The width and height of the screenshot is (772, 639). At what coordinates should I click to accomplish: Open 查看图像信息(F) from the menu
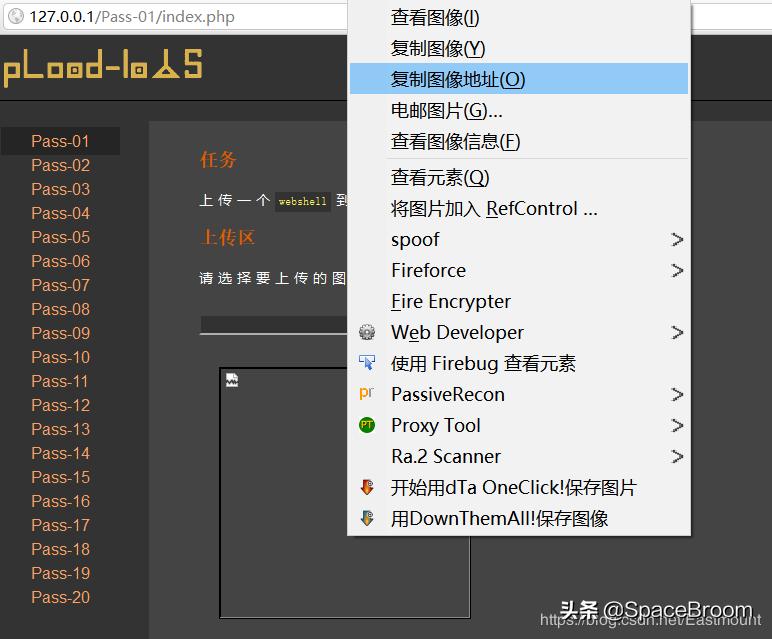point(519,141)
